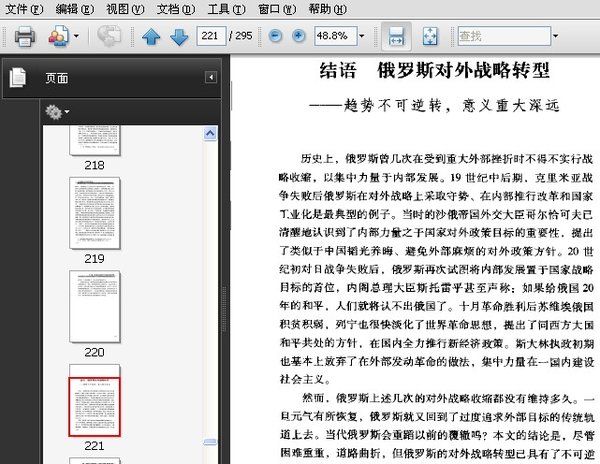Click the pages panel icon
Viewport: 600px width, 464px height.
(18, 78)
